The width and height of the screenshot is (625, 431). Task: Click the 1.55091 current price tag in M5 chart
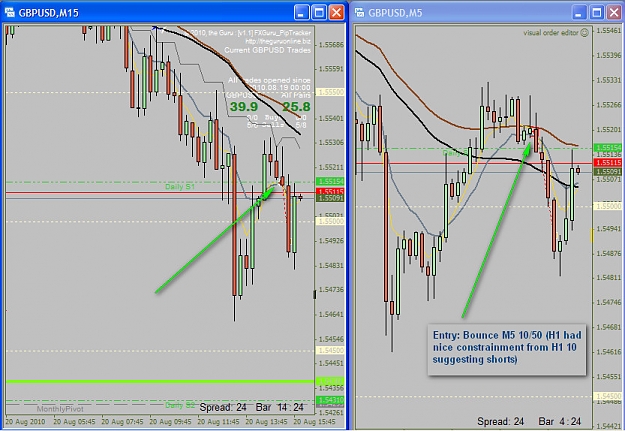(607, 172)
